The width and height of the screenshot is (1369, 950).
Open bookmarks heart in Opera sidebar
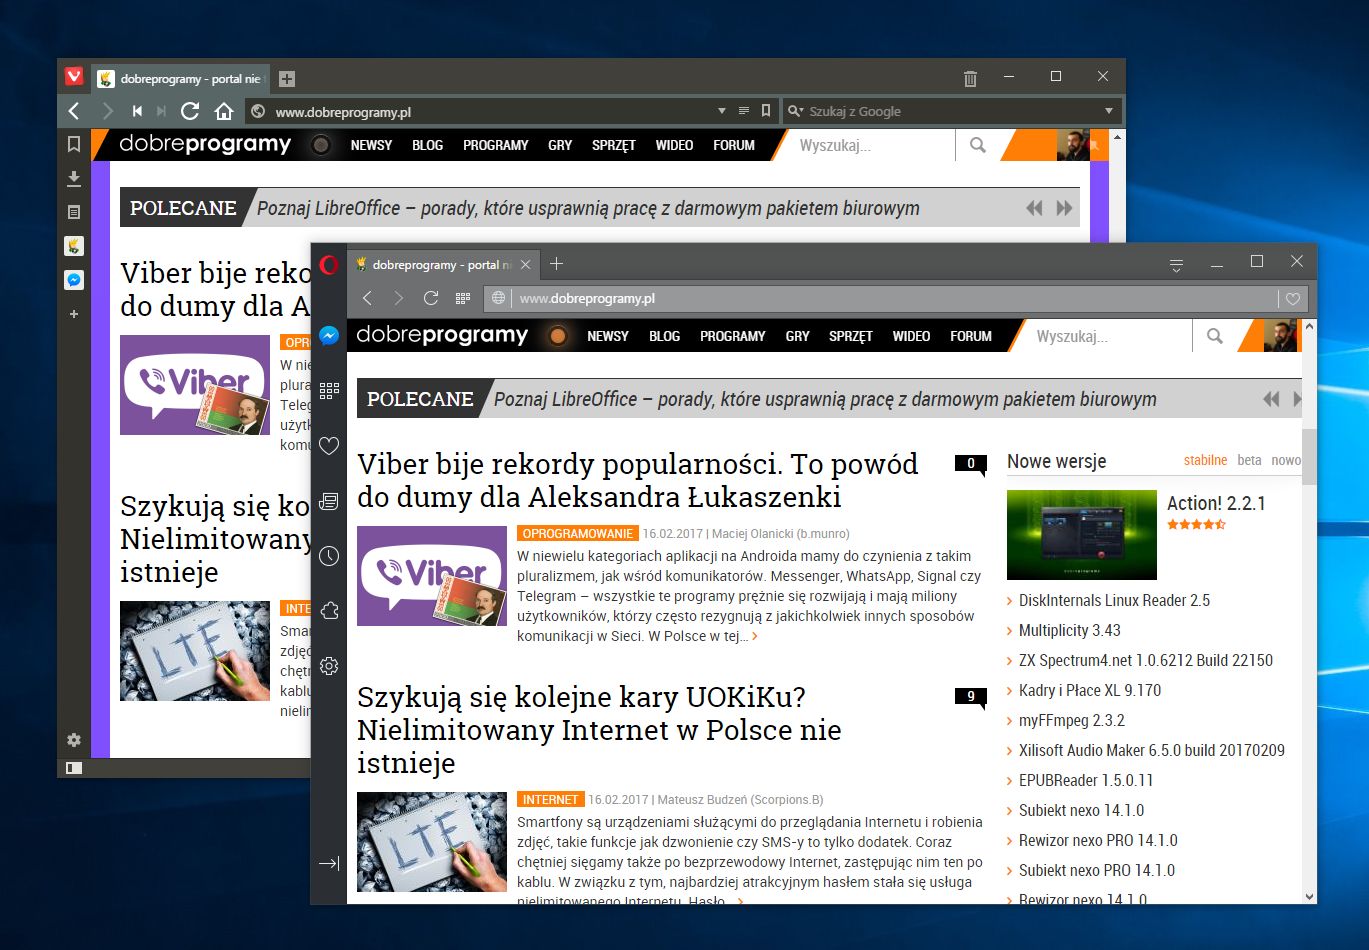[329, 446]
